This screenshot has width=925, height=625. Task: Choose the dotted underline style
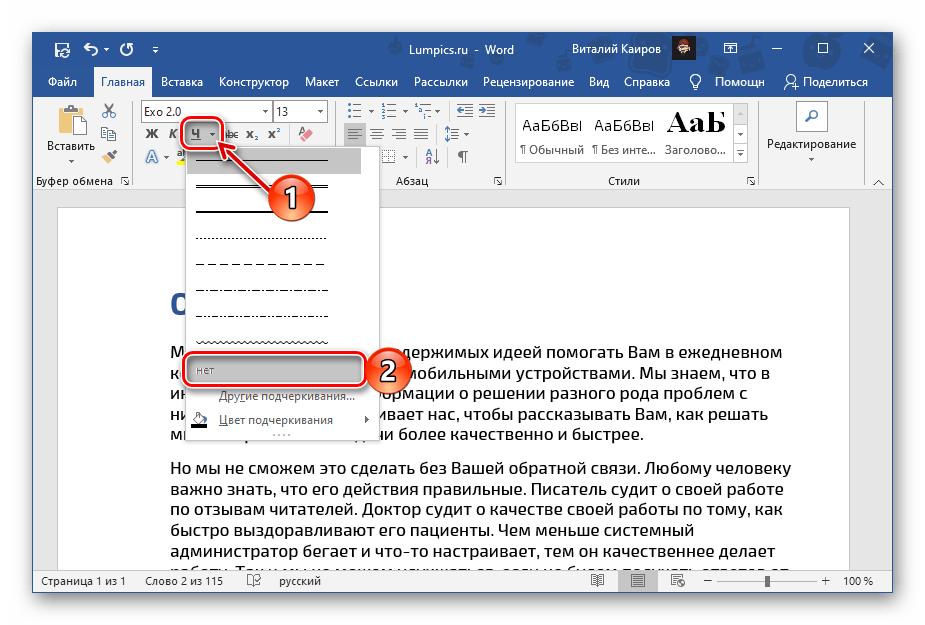pyautogui.click(x=261, y=238)
